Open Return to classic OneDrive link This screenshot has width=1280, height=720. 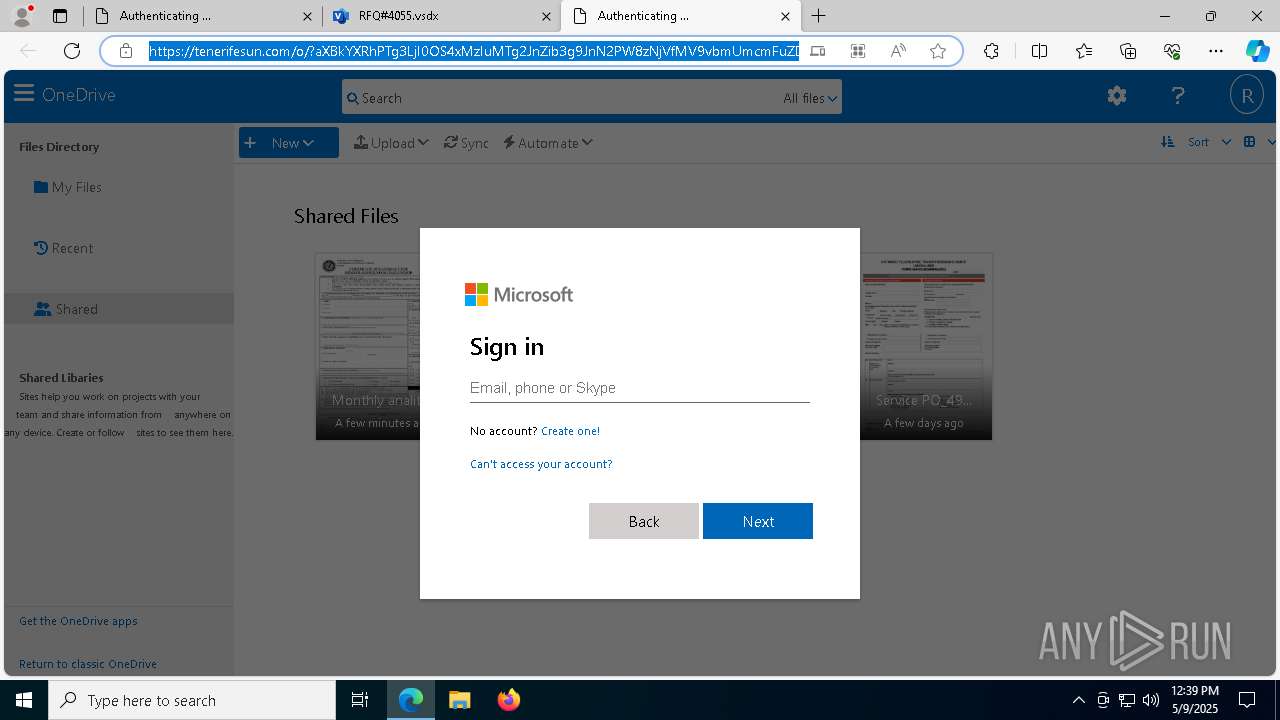(x=88, y=664)
